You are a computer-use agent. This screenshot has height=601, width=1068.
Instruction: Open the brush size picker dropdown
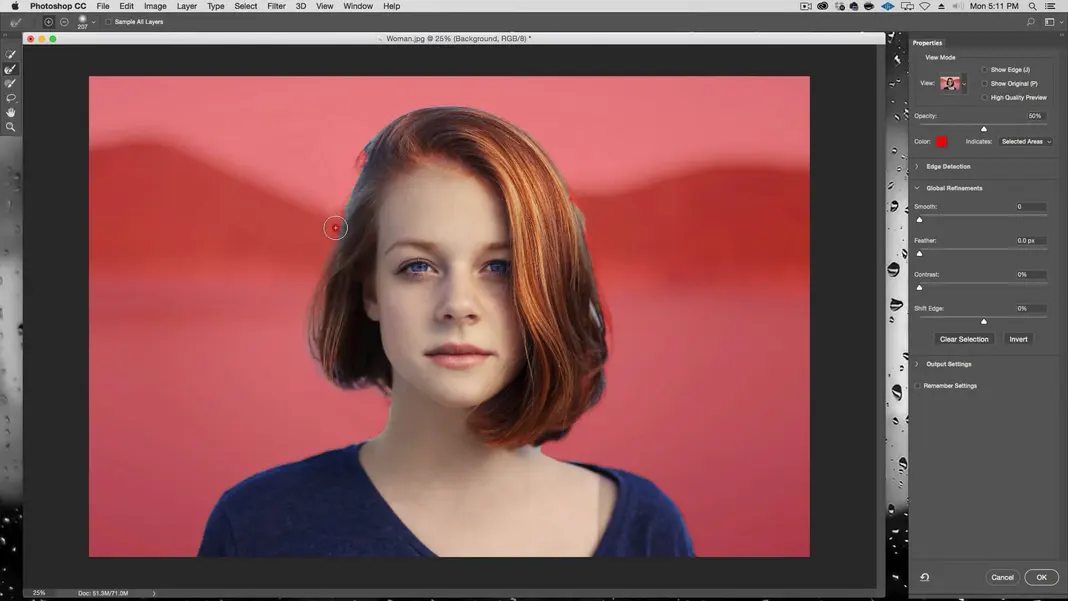point(93,22)
